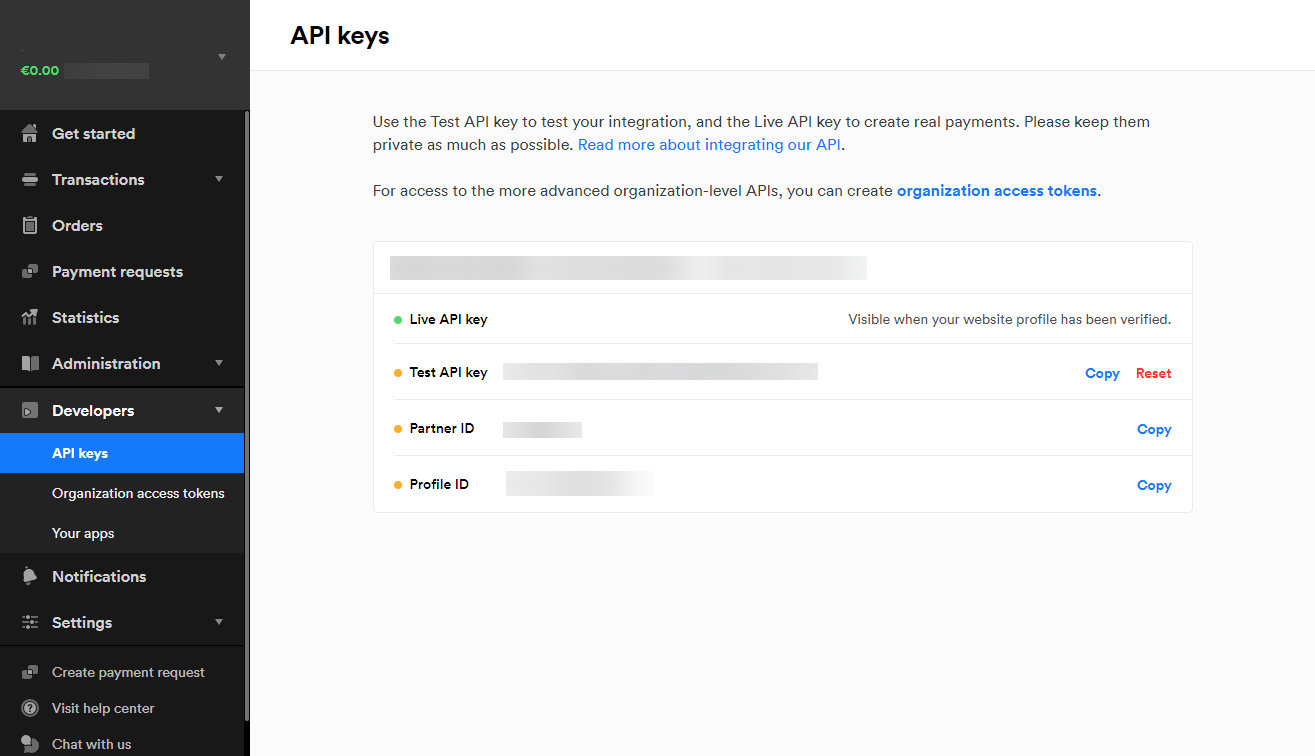Open Organization access tokens in sidebar
The height and width of the screenshot is (756, 1315).
[138, 493]
